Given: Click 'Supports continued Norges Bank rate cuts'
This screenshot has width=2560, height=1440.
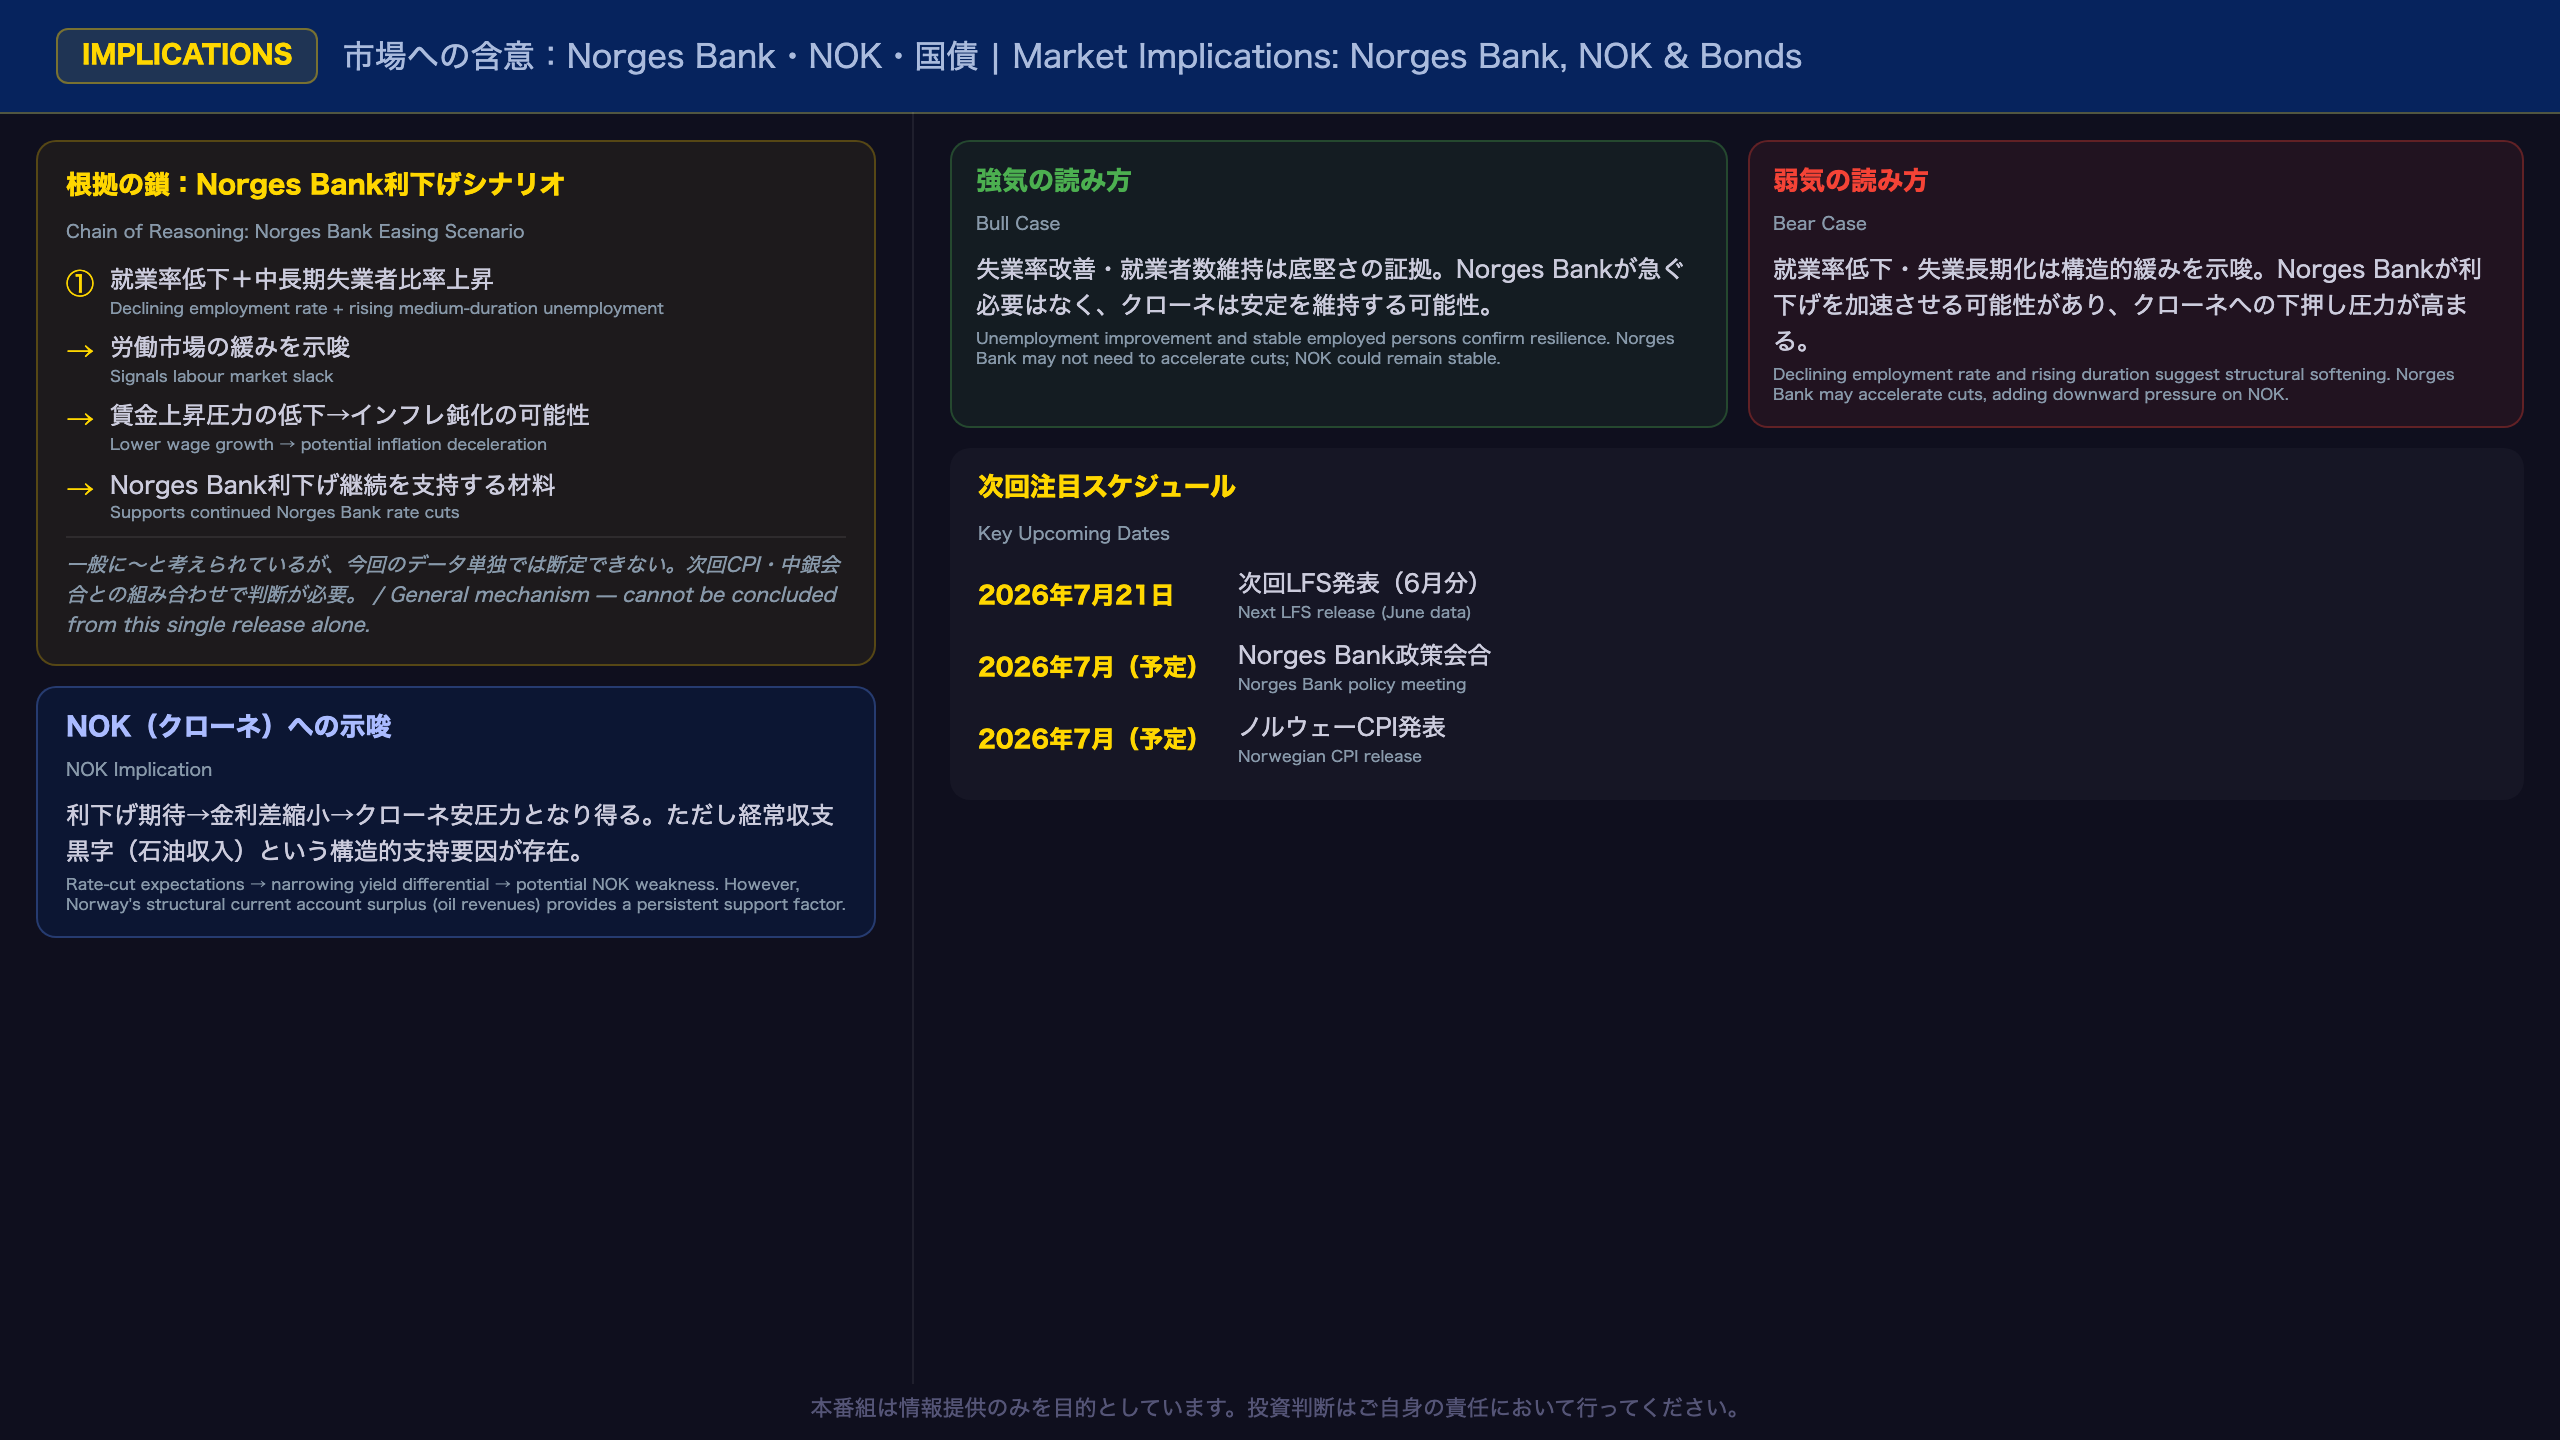Looking at the screenshot, I should point(284,512).
